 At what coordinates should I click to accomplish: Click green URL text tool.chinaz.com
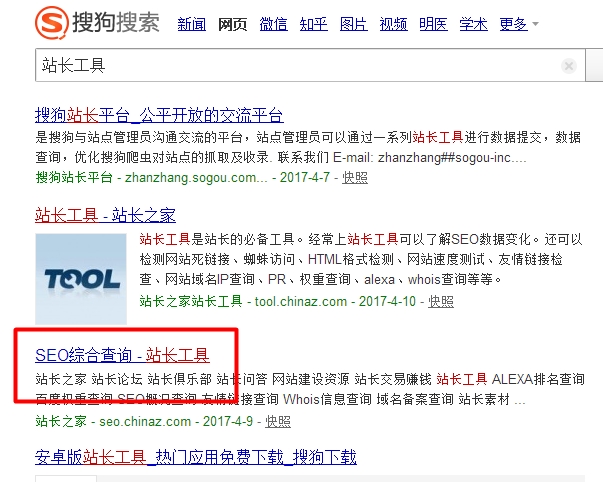click(301, 301)
